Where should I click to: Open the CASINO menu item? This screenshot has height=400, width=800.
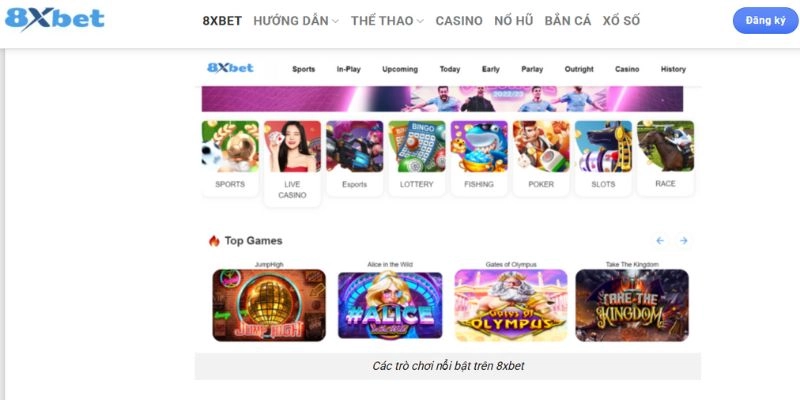[x=459, y=21]
